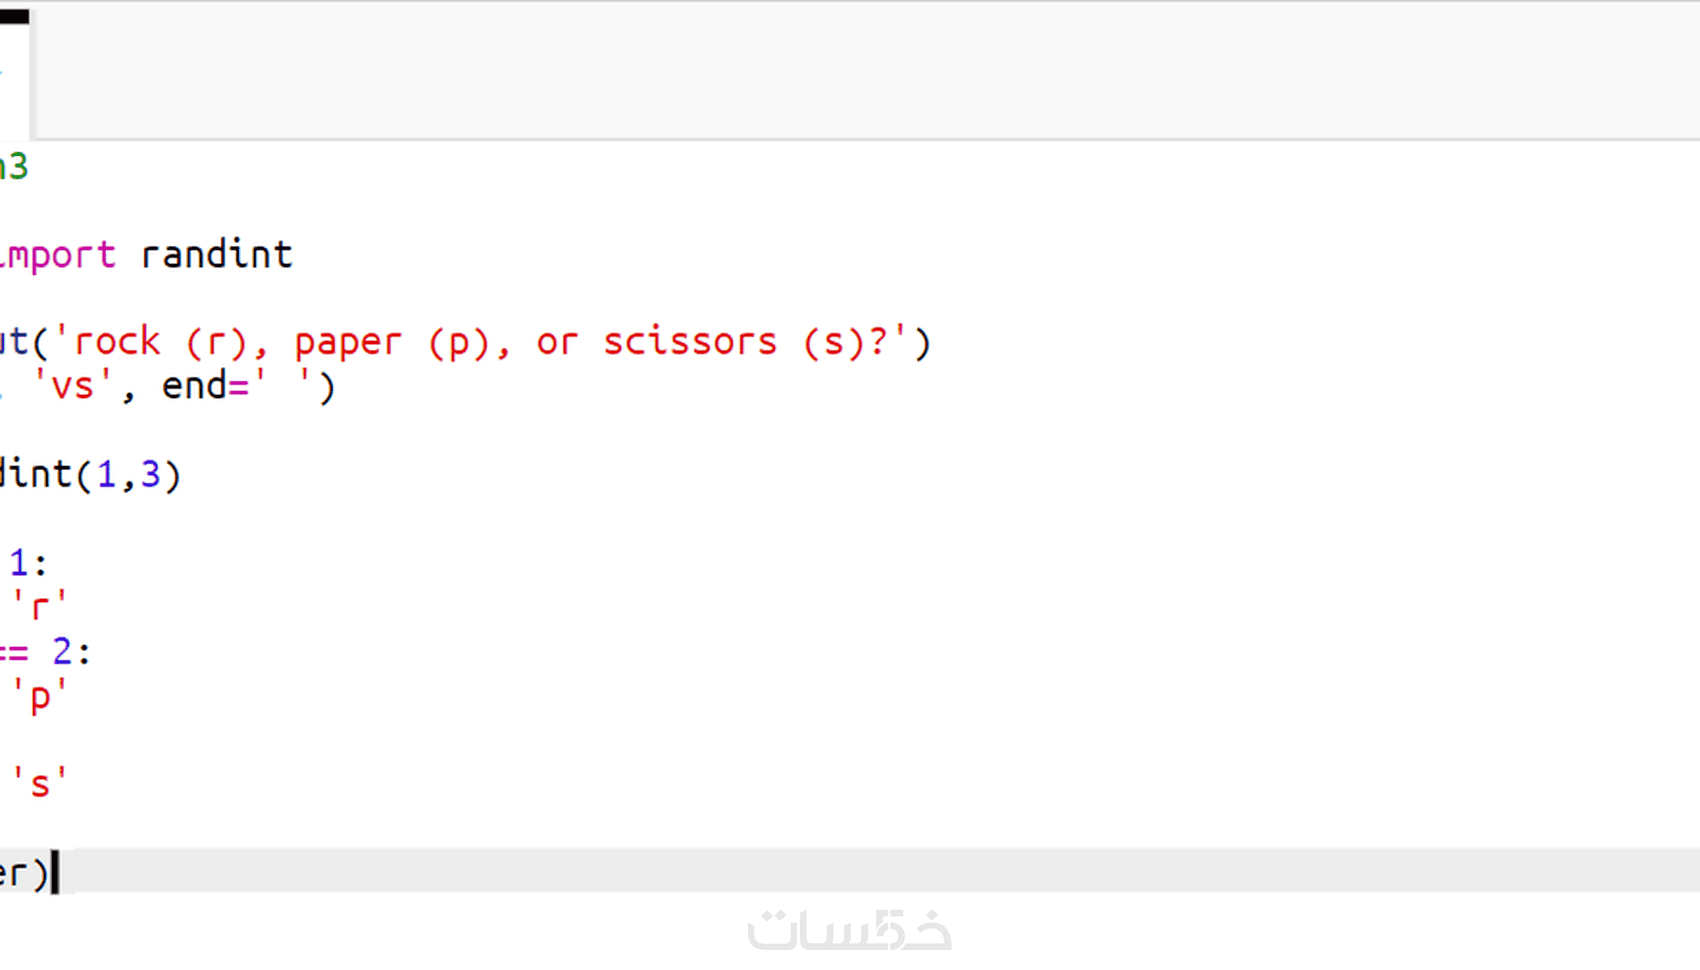This screenshot has height=970, width=1700.
Task: Place cursor on the word 'rock' in the string
Action: [116, 342]
